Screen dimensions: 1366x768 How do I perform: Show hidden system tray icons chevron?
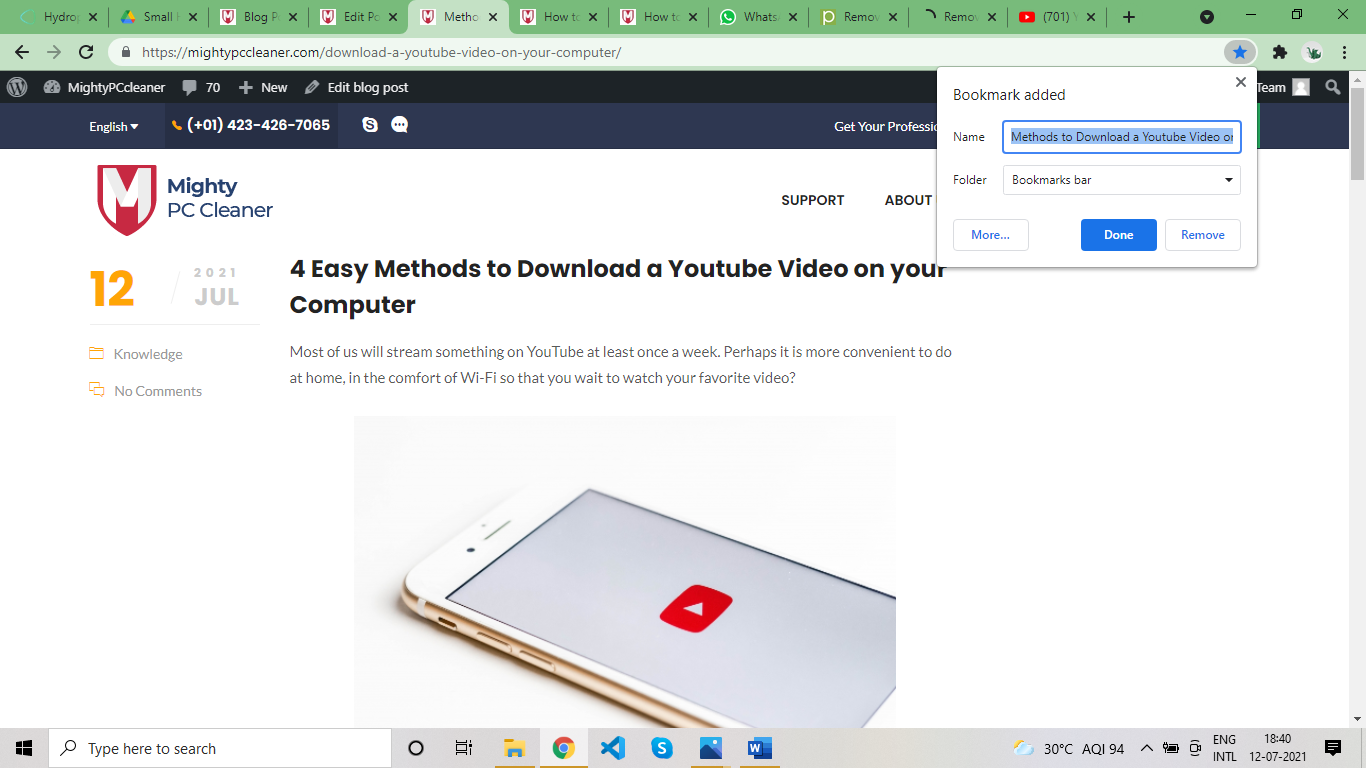(x=1146, y=748)
